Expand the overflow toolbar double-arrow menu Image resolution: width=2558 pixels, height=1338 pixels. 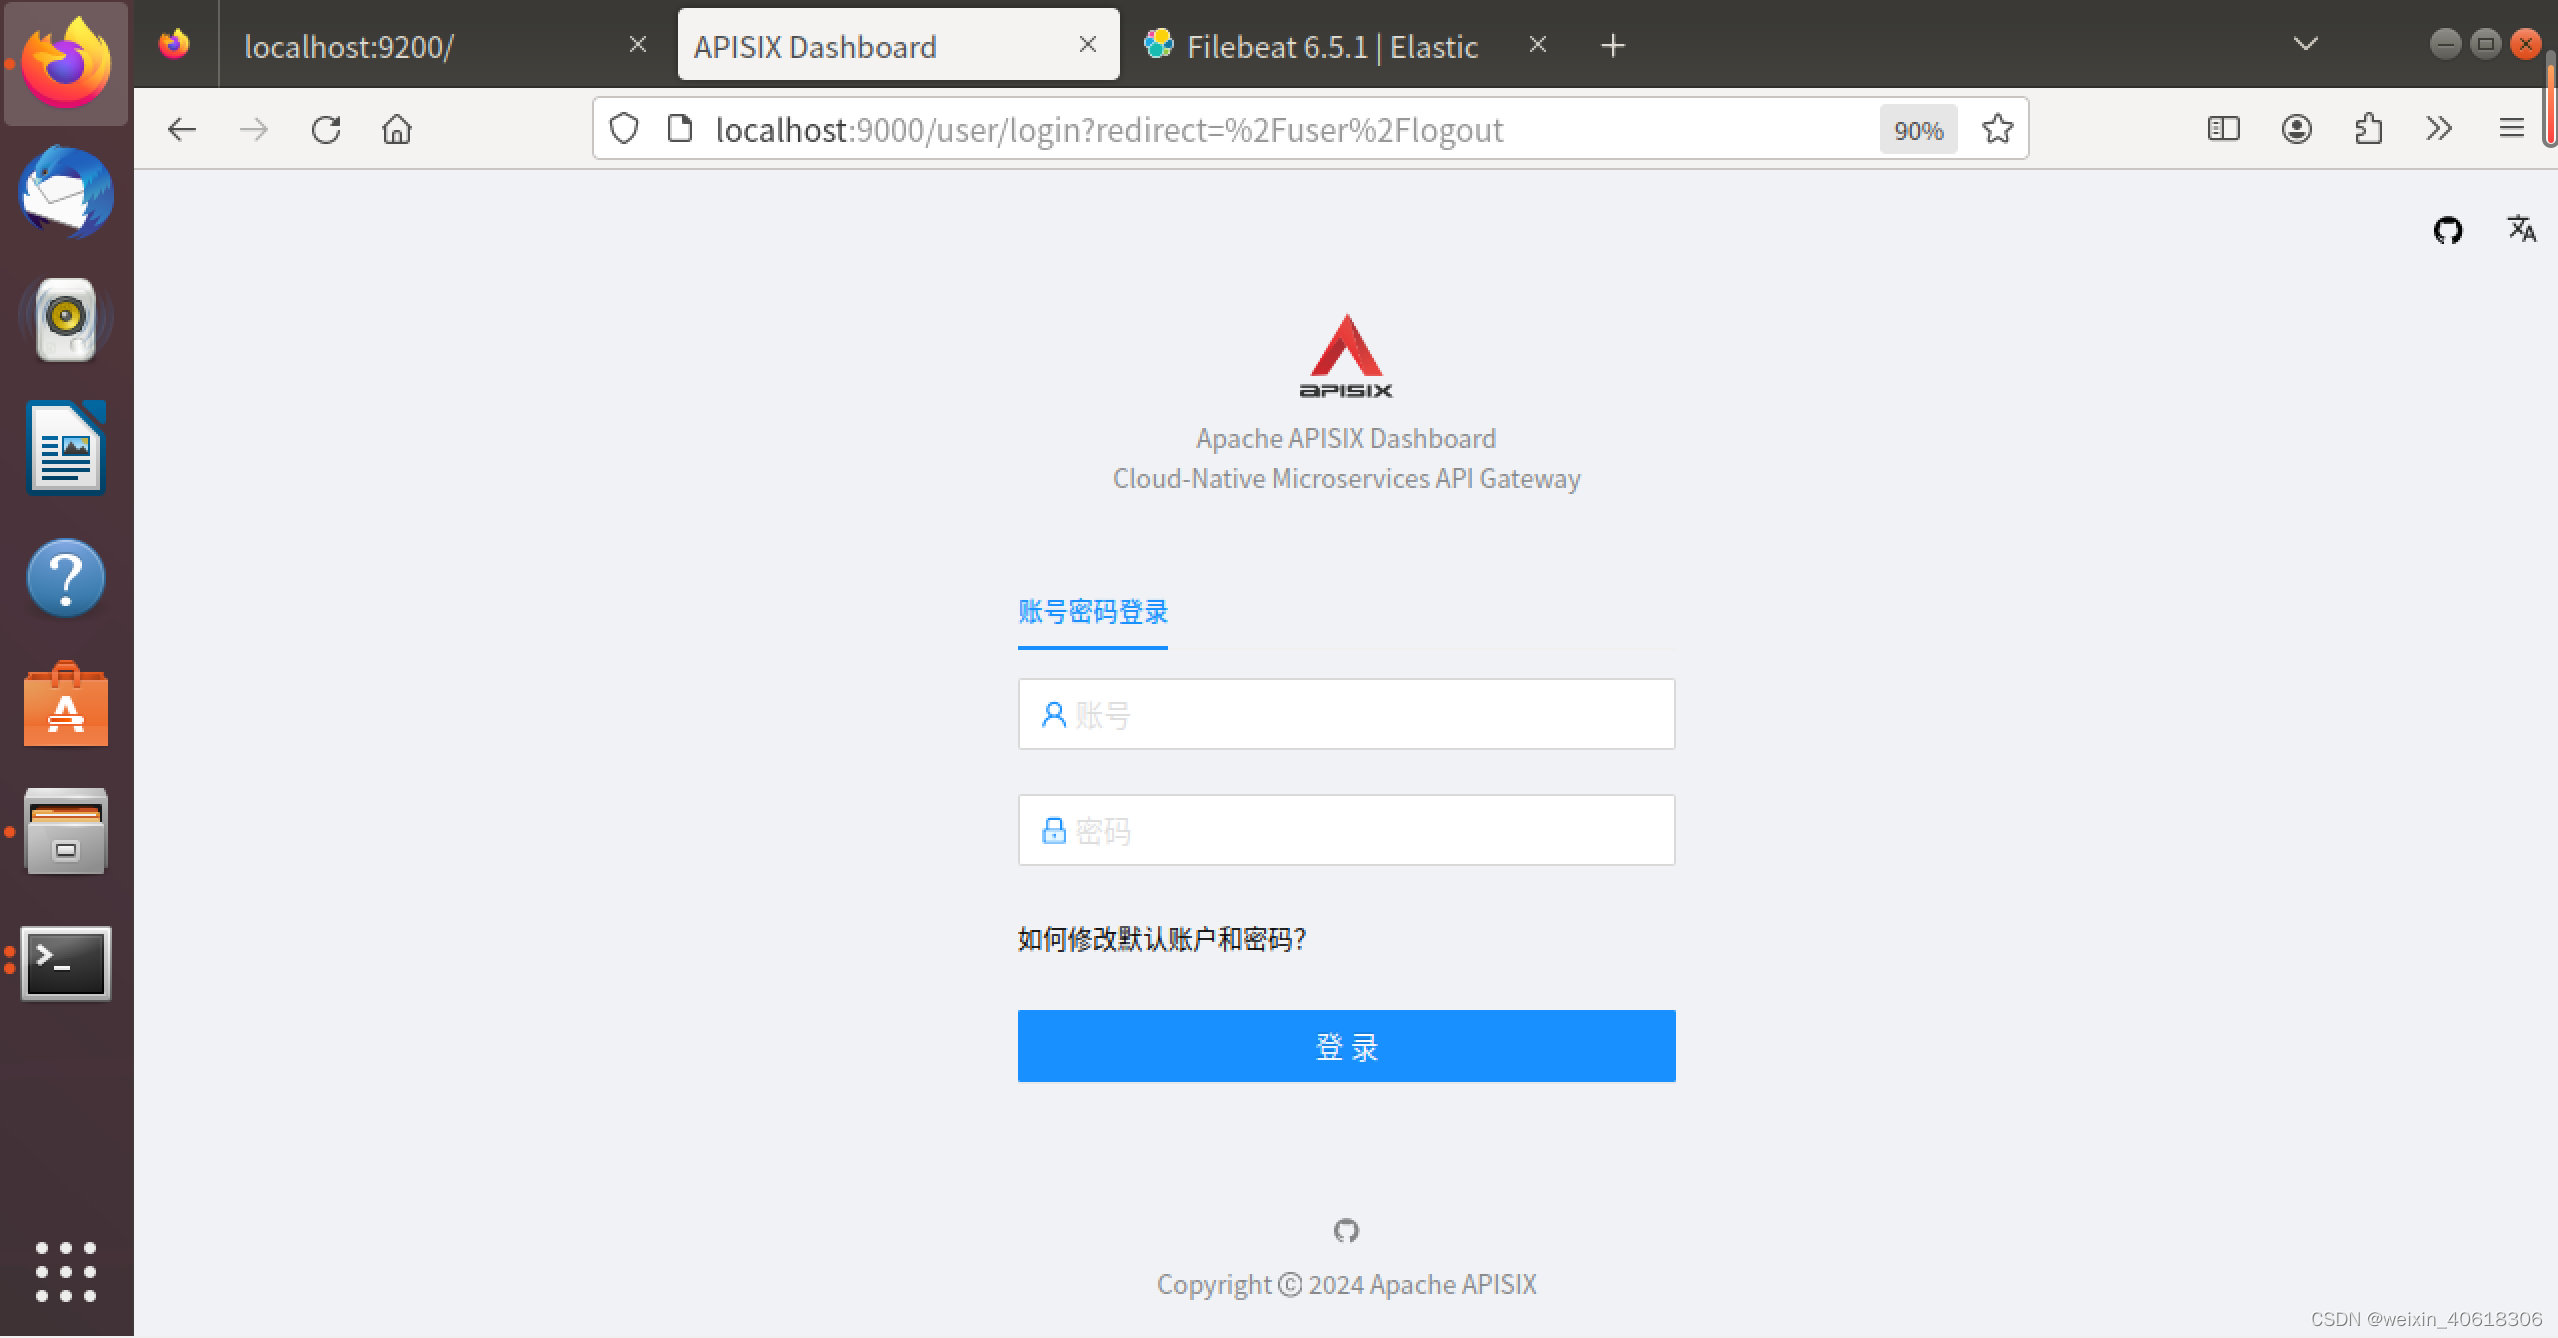click(2438, 129)
